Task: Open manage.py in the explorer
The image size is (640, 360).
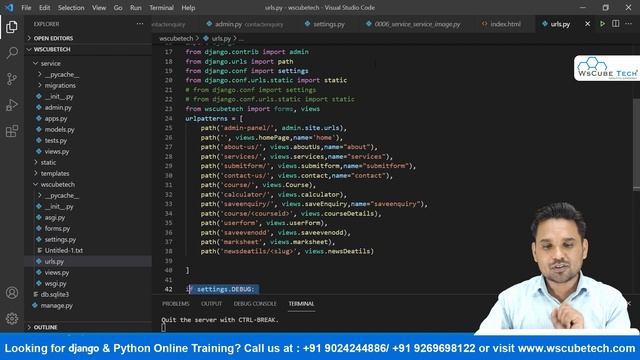Action: coord(88,305)
